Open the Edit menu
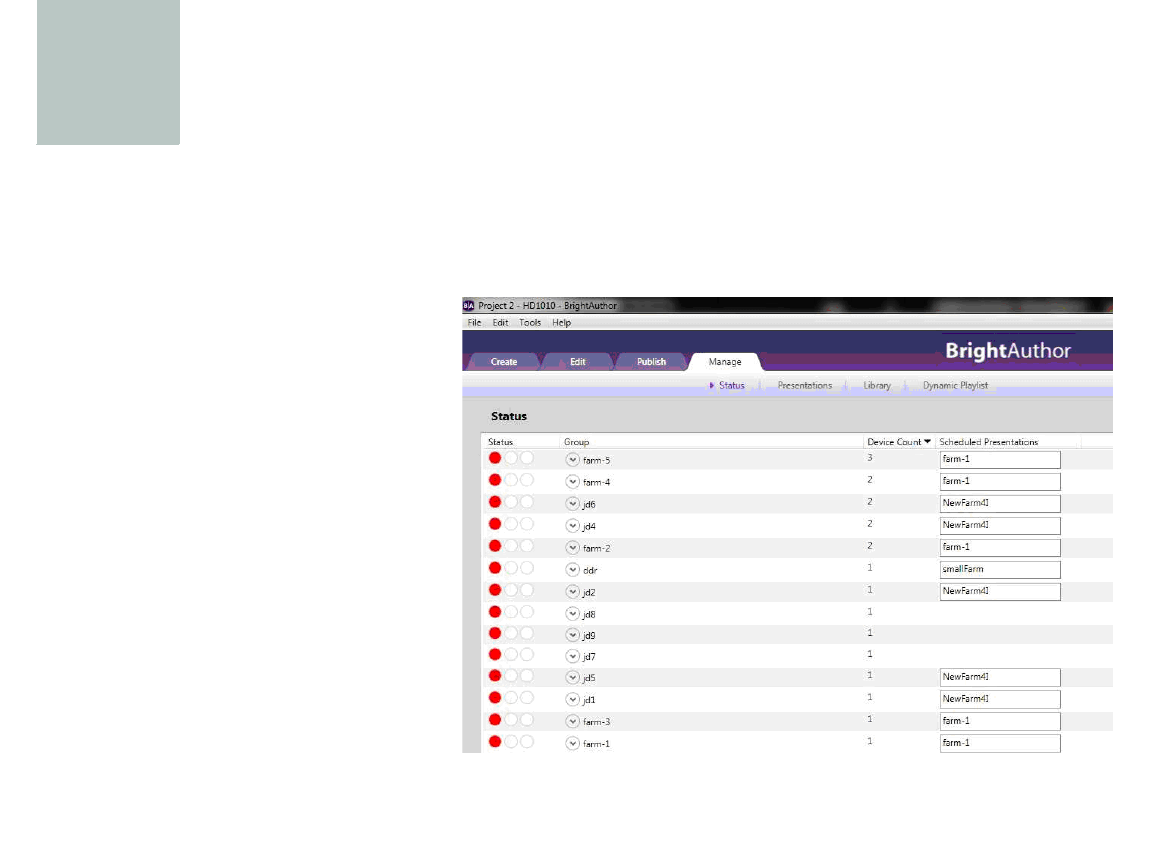Image resolution: width=1173 pixels, height=854 pixels. [x=500, y=323]
